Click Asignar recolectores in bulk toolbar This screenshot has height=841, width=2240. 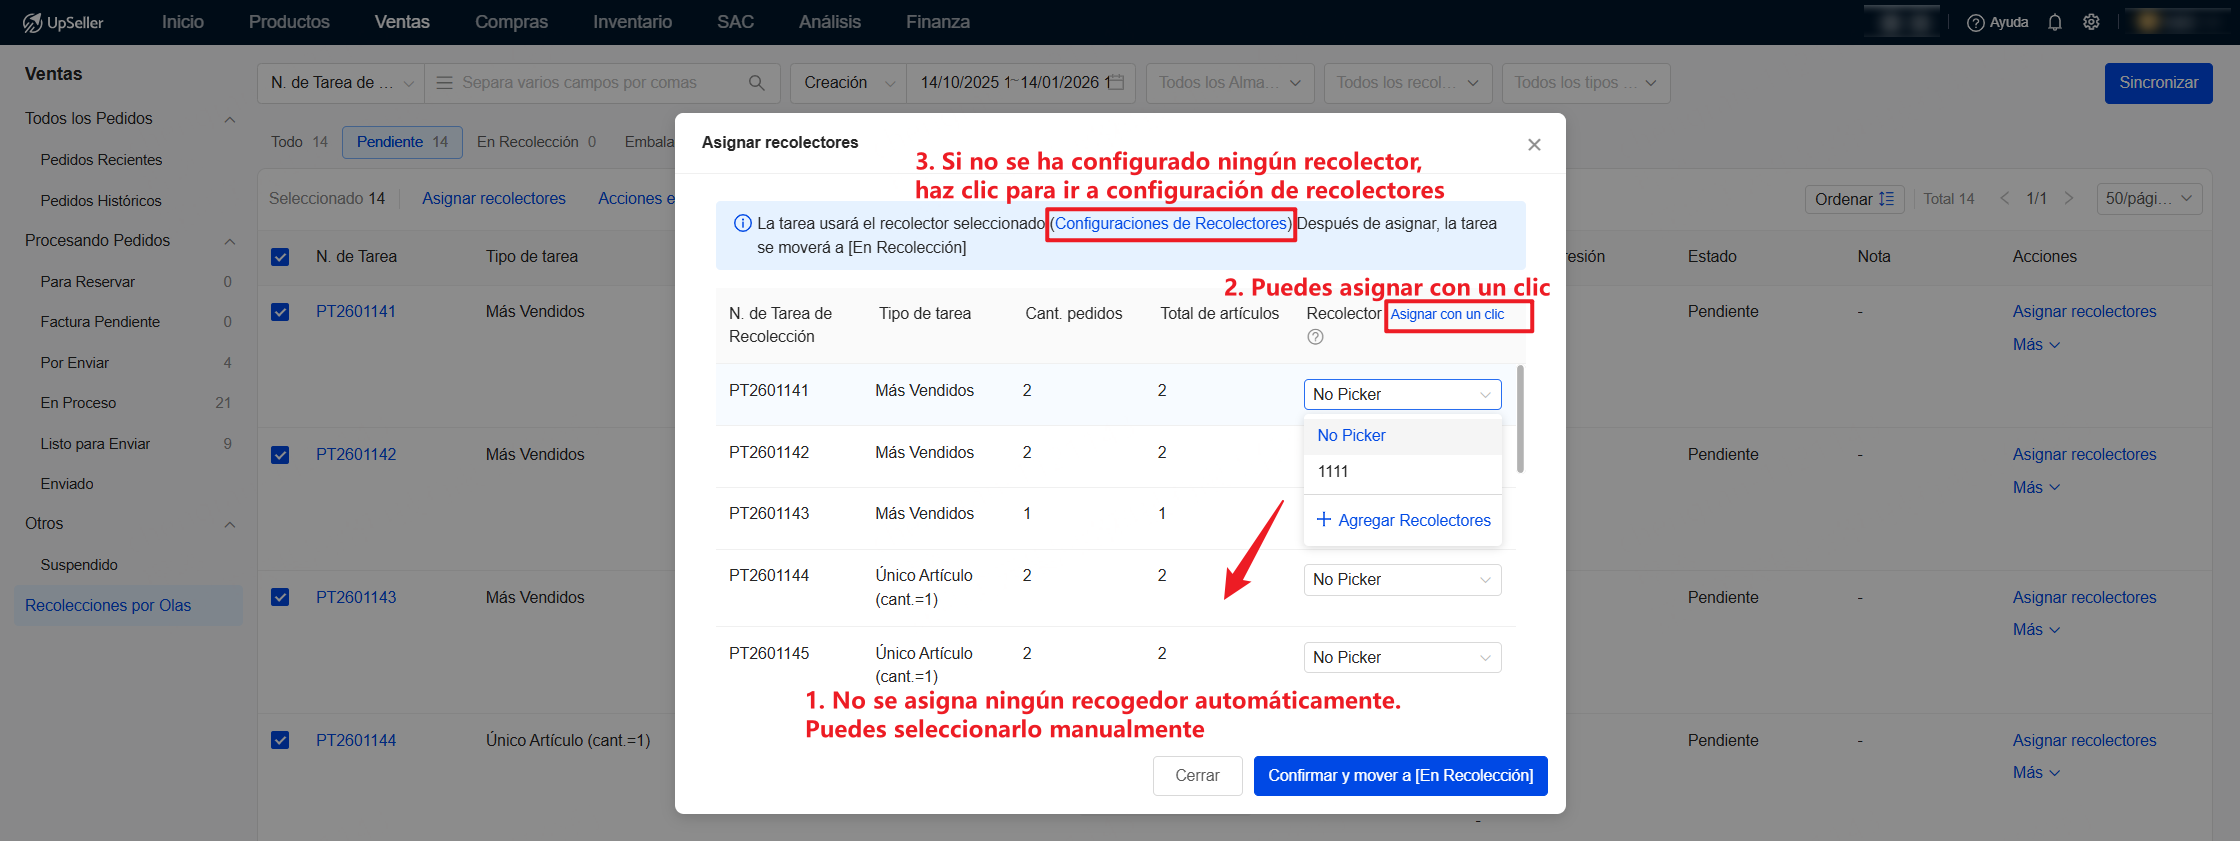[493, 199]
